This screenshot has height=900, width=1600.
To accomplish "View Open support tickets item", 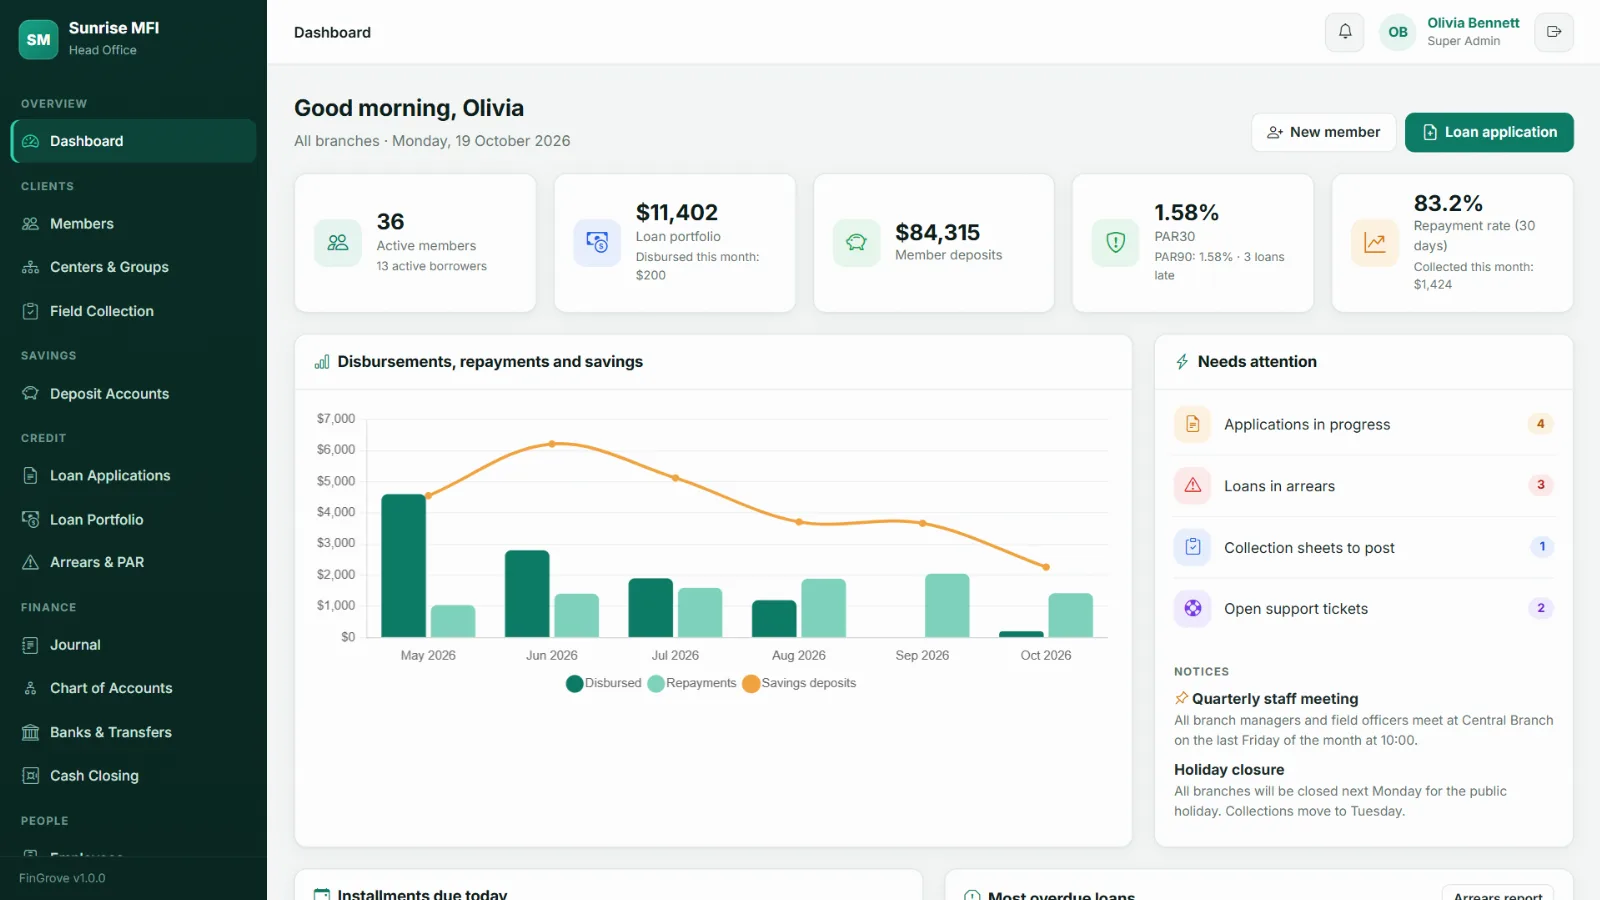I will point(1363,608).
